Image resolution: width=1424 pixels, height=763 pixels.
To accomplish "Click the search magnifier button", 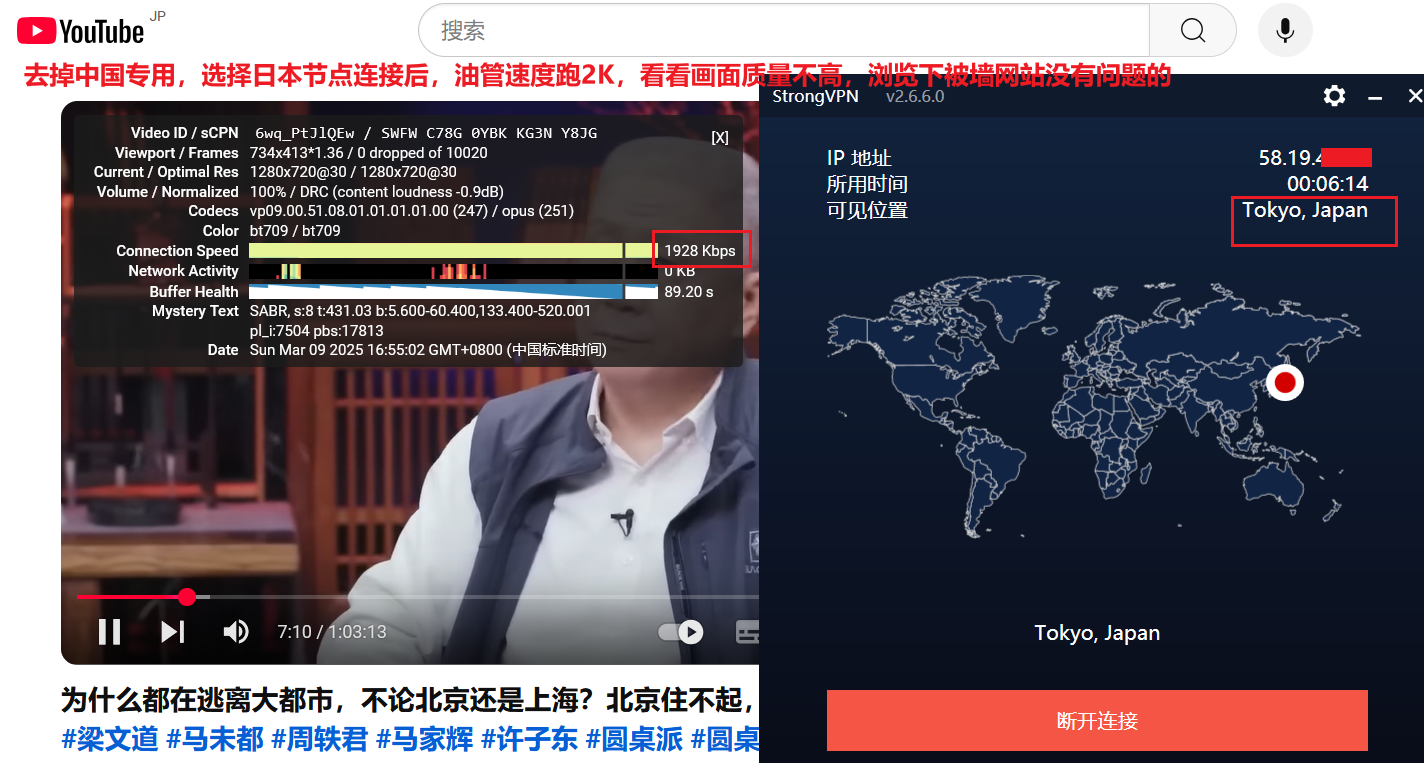I will point(1192,30).
